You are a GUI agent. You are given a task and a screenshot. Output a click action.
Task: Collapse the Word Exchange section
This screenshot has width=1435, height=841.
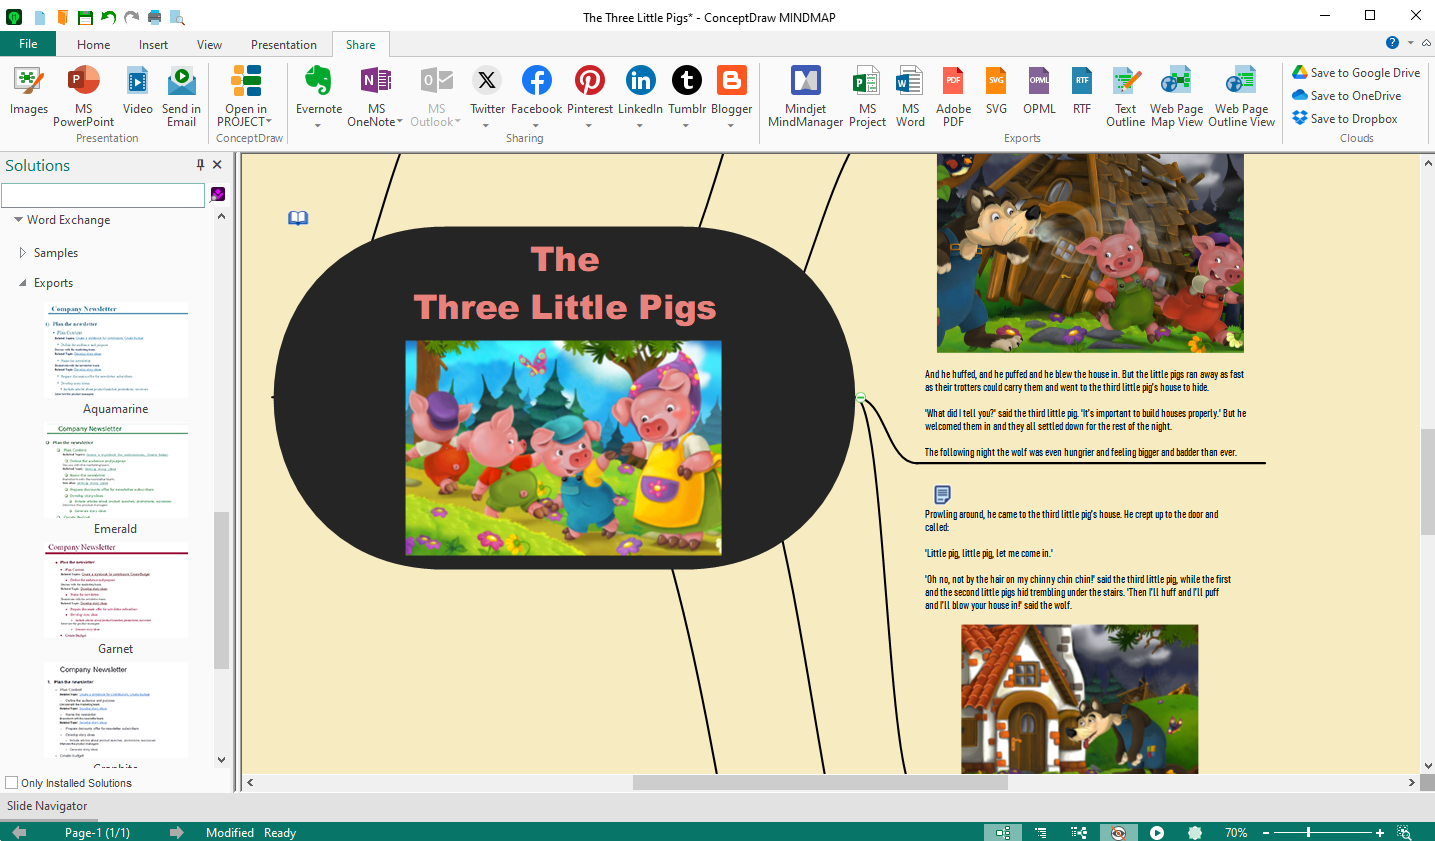tap(18, 220)
